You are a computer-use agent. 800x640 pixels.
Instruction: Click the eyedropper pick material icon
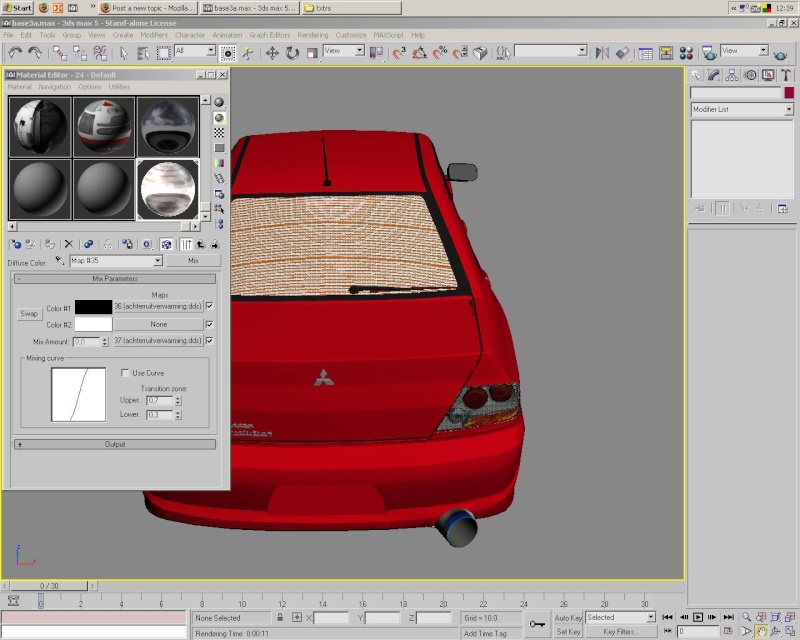(x=60, y=261)
